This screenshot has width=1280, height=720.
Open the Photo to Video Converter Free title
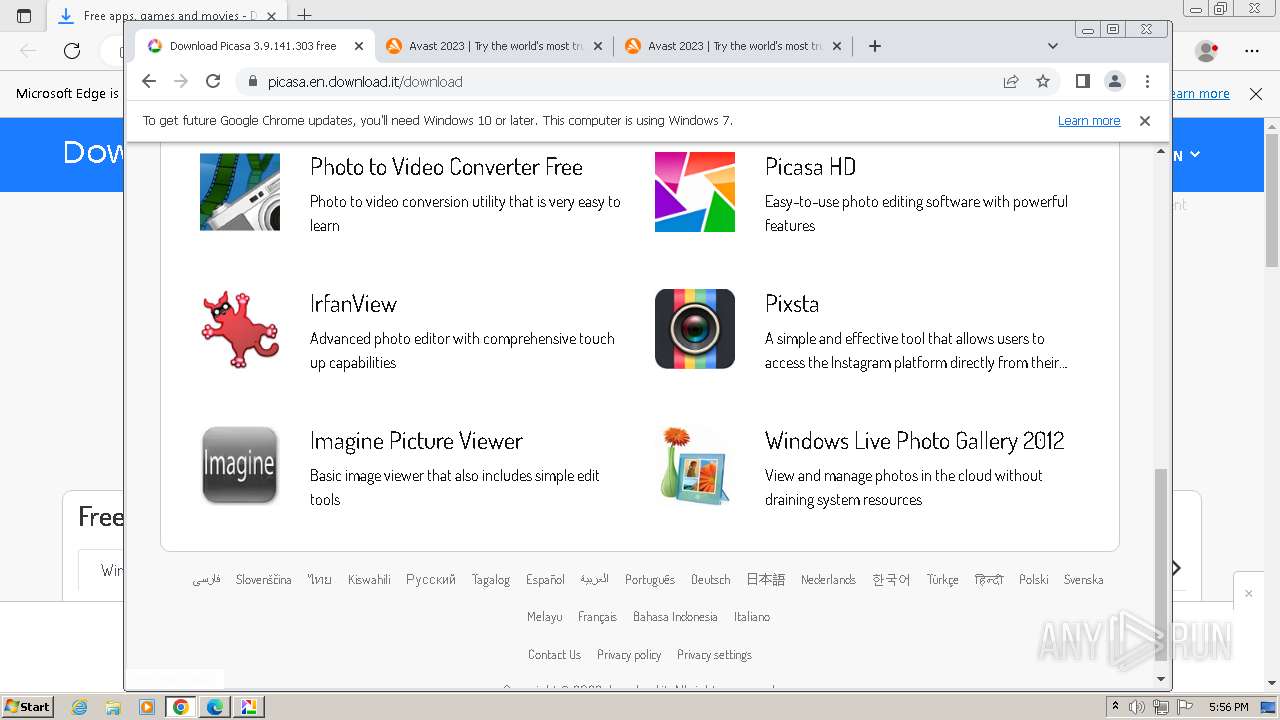tap(446, 167)
